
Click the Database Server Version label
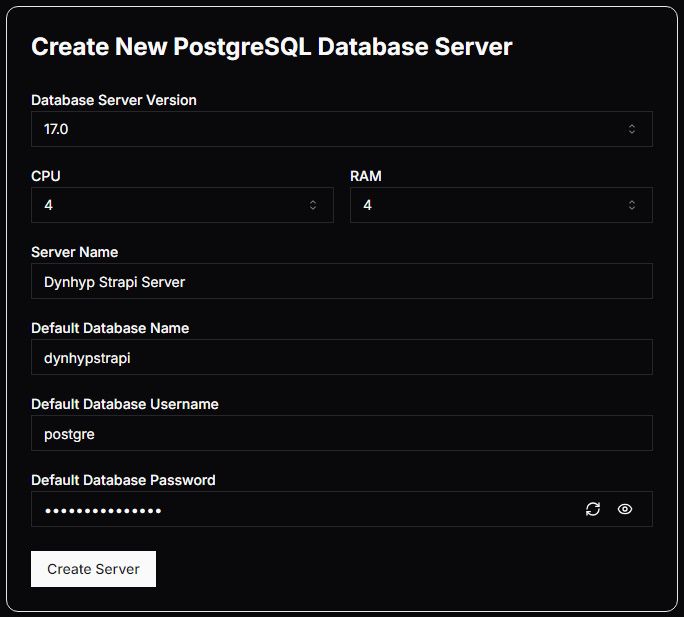coord(114,100)
